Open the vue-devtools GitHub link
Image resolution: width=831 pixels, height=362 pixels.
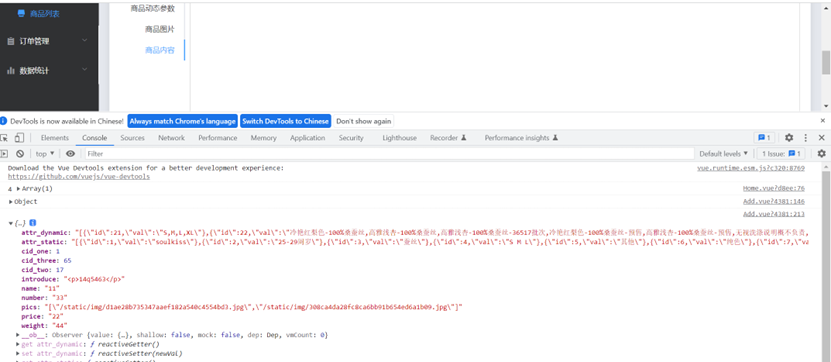79,176
